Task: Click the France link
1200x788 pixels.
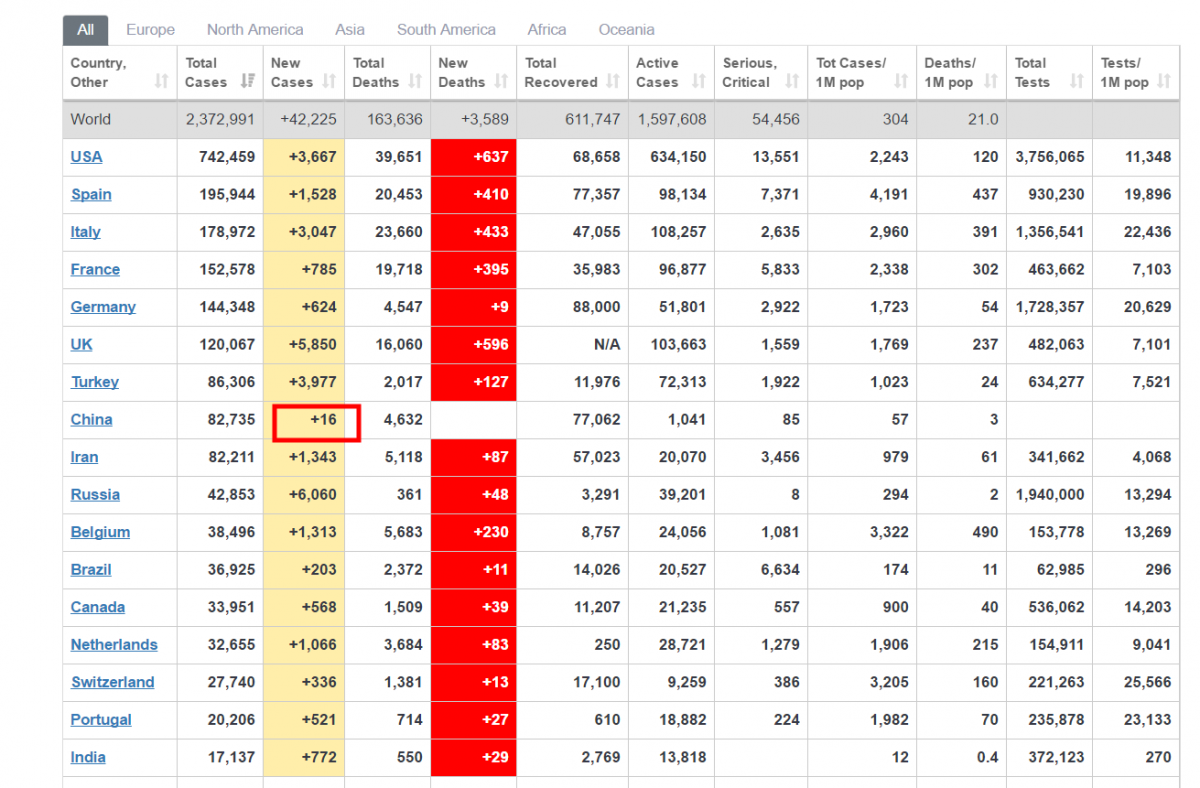Action: 95,270
